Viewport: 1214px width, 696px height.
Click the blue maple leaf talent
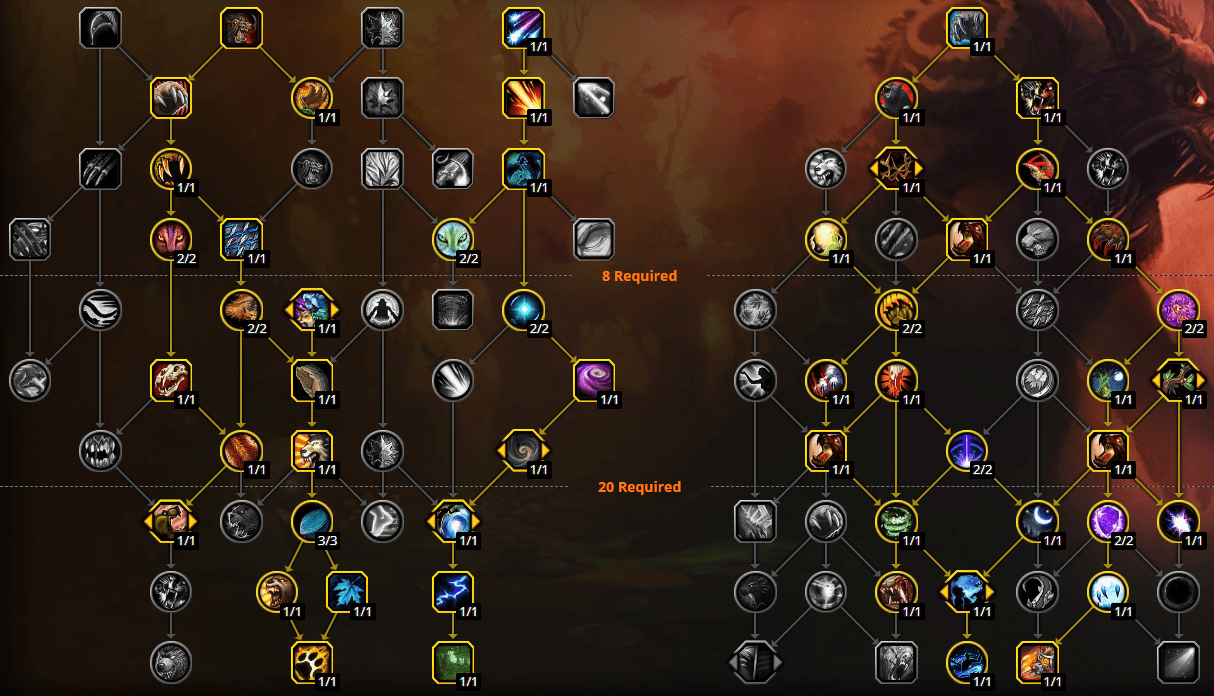coord(346,592)
